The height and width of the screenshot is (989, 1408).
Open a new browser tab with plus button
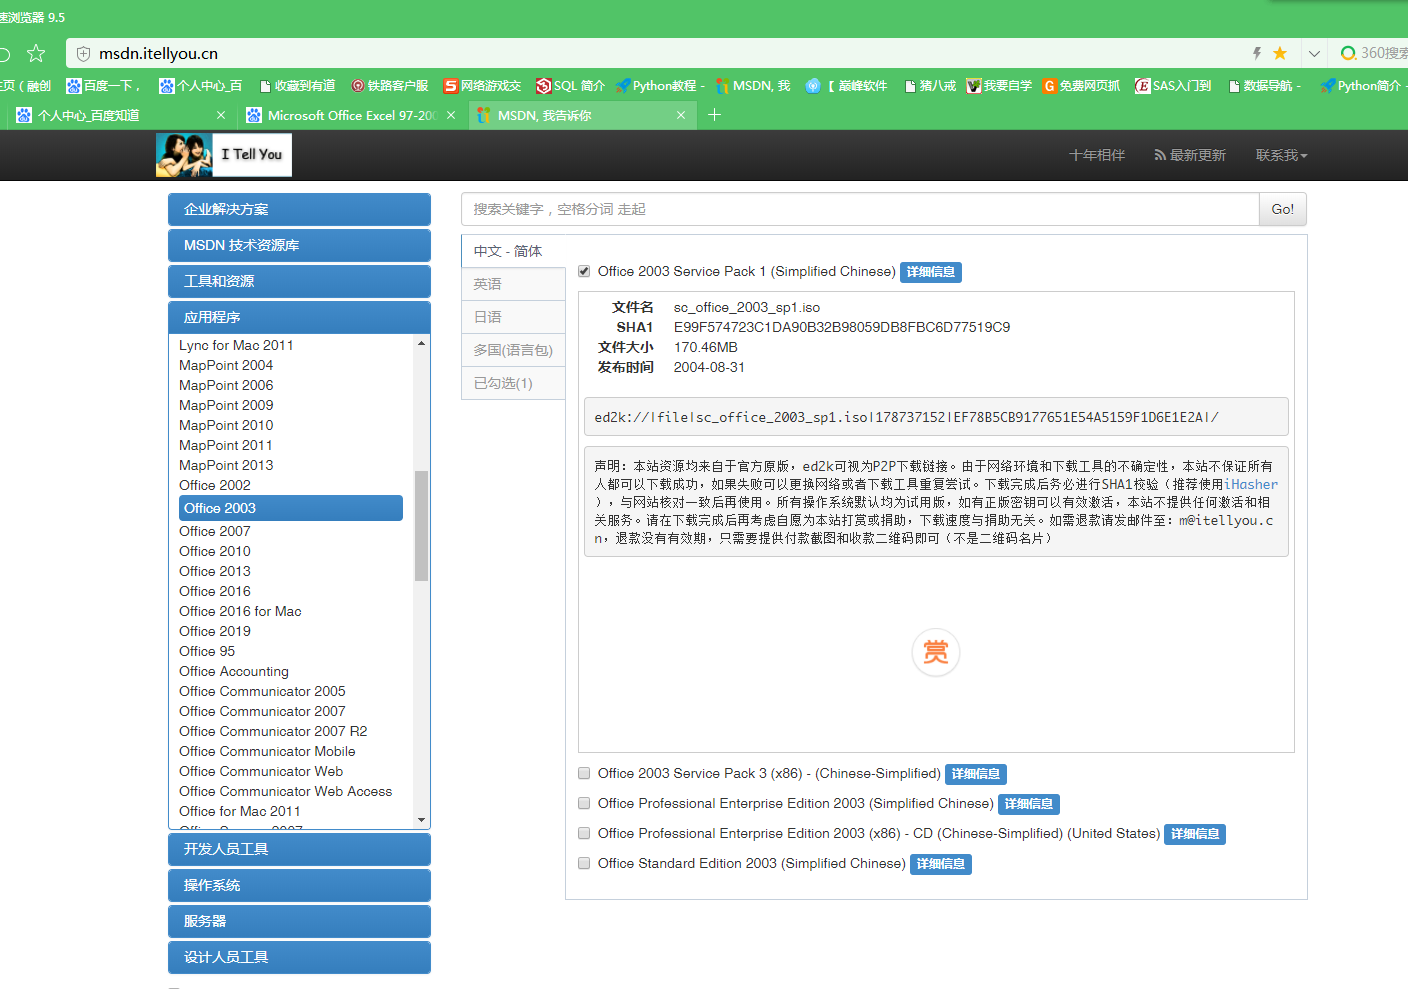[x=714, y=115]
